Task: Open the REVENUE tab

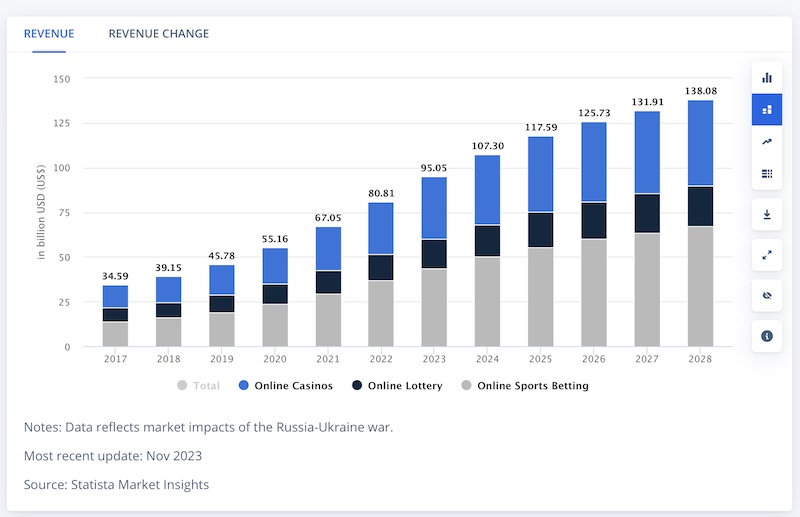Action: click(x=49, y=34)
